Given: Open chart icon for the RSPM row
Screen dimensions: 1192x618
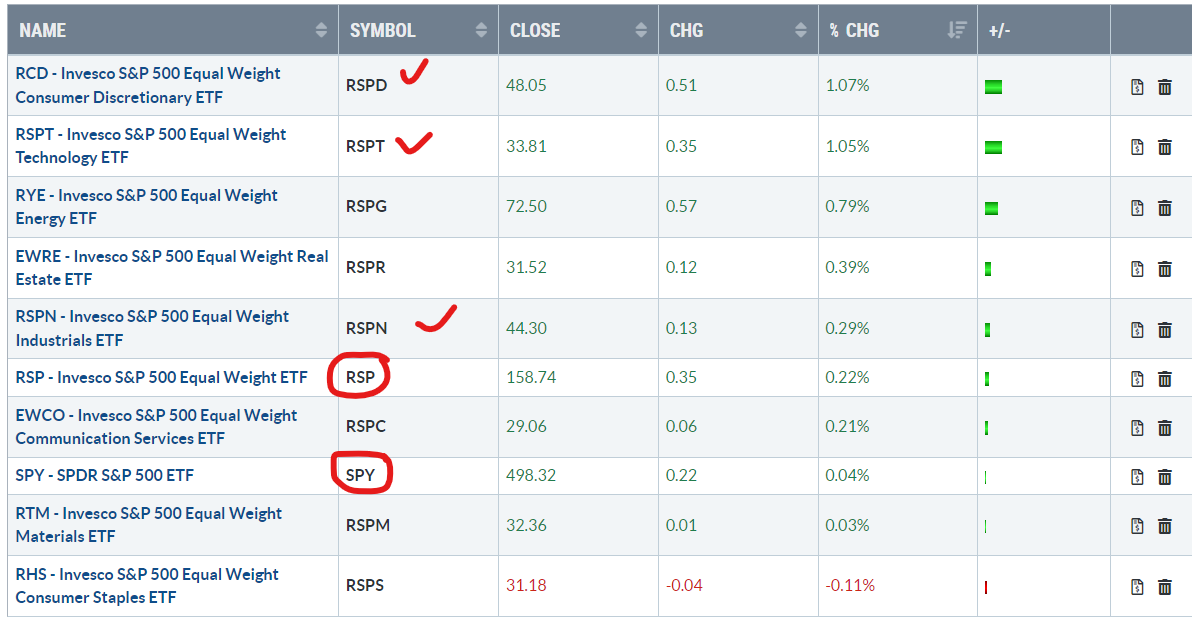Looking at the screenshot, I should pyautogui.click(x=1137, y=526).
